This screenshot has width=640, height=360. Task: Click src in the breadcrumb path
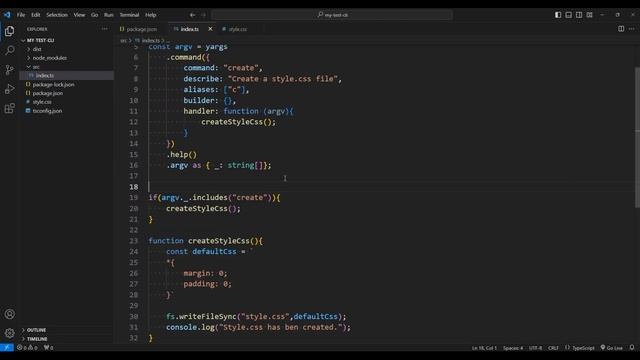pos(123,40)
